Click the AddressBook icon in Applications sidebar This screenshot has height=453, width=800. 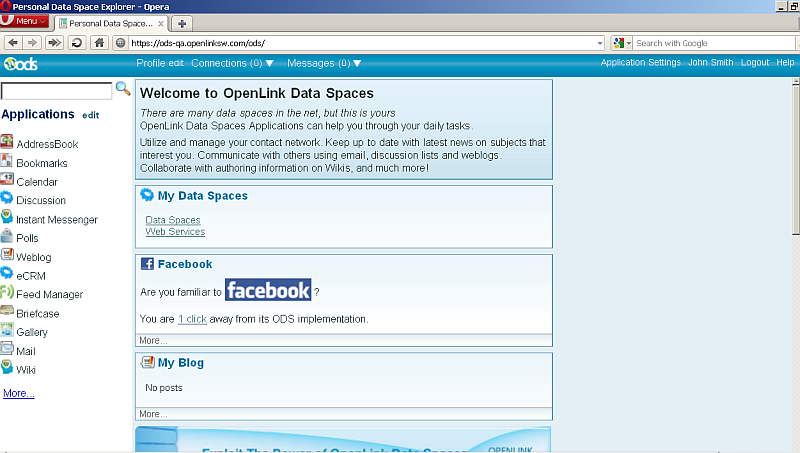[7, 143]
